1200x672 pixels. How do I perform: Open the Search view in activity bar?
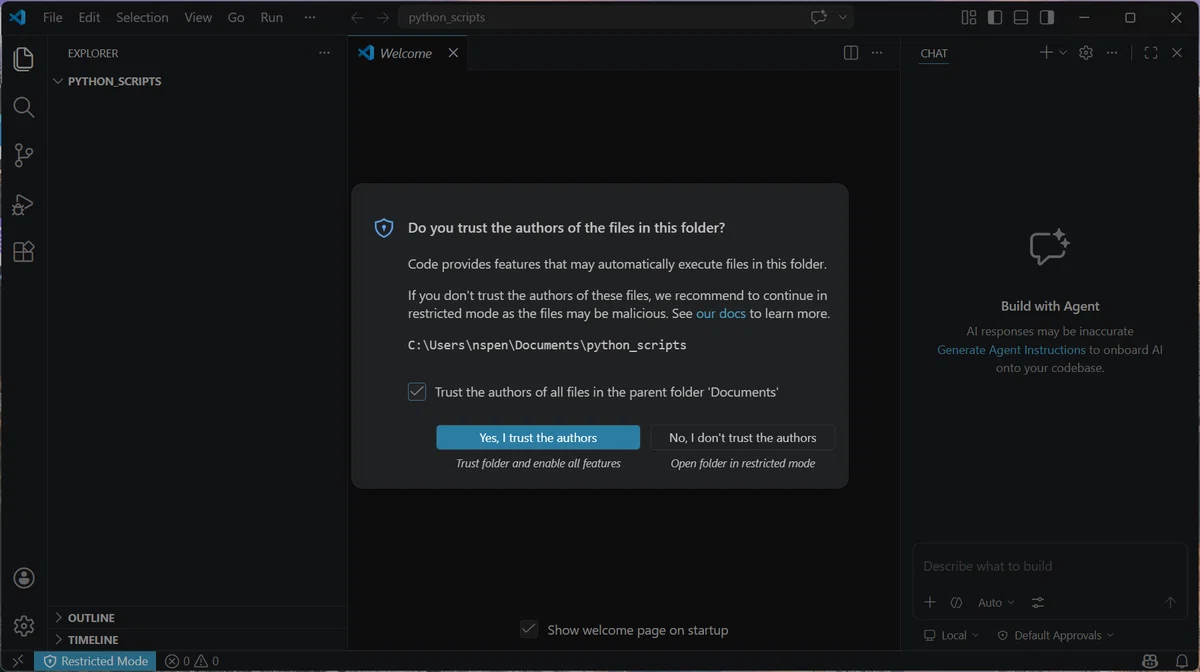24,107
